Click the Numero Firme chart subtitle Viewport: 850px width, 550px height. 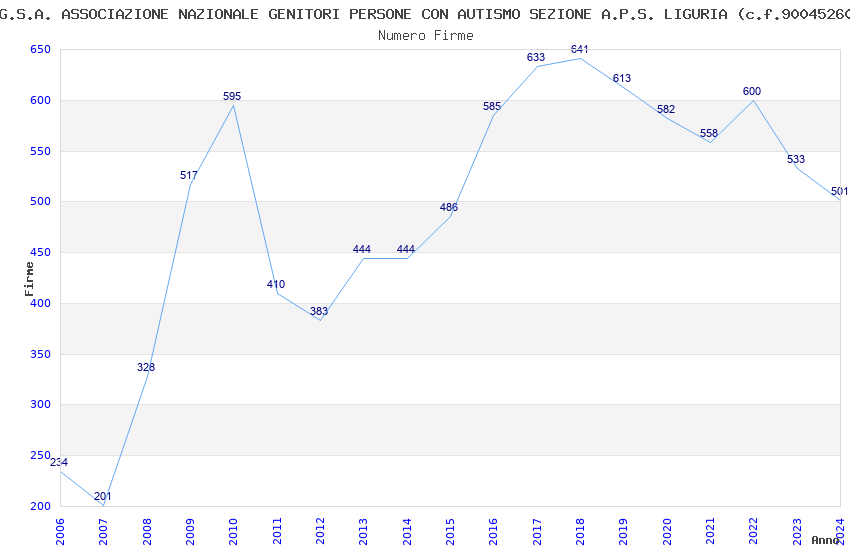tap(426, 36)
